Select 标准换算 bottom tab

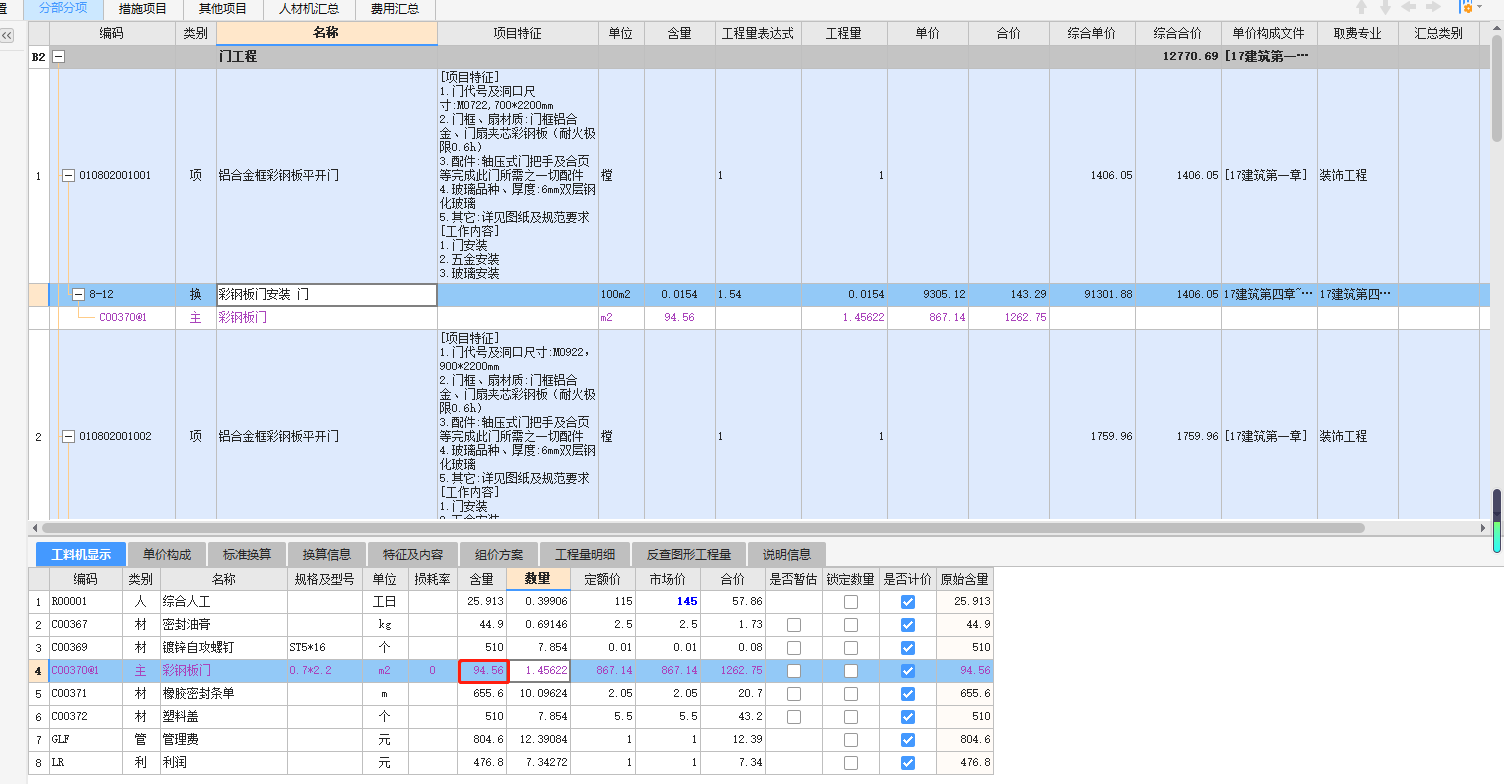[x=246, y=554]
